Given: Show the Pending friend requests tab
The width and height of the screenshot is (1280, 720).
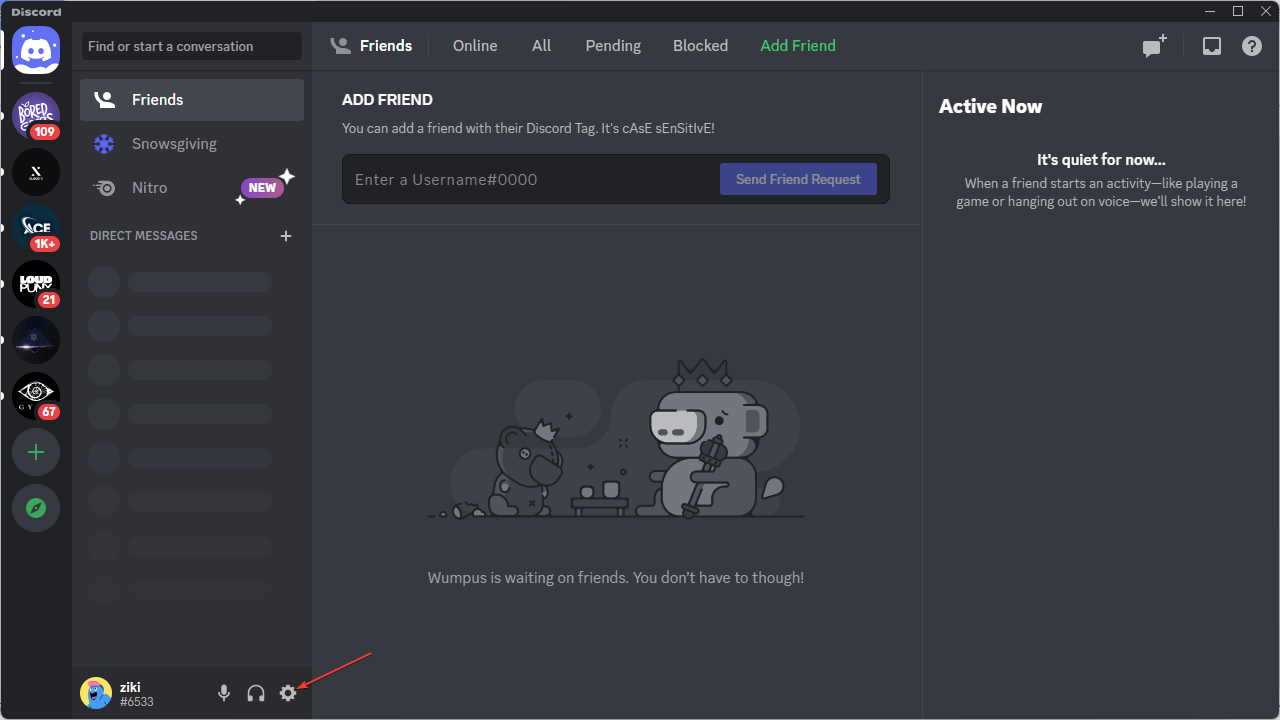Looking at the screenshot, I should coord(613,46).
